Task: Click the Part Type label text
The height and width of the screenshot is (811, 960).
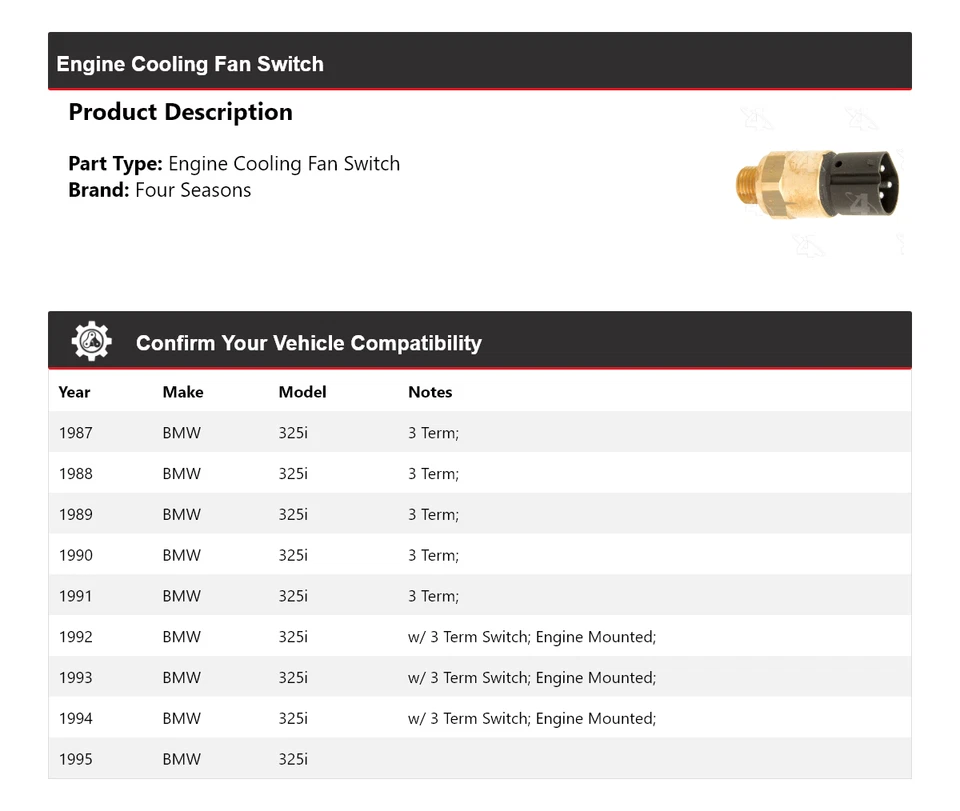Action: pos(115,164)
